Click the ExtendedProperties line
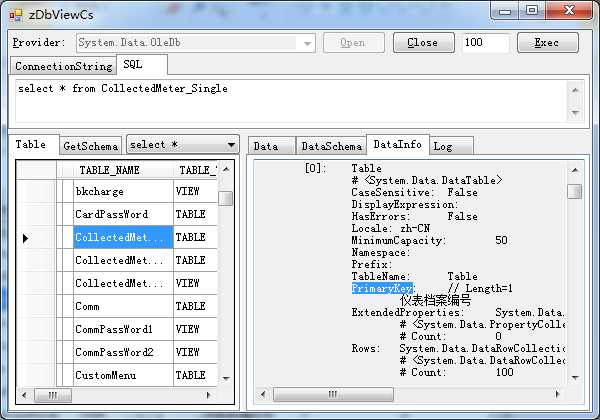 click(458, 312)
